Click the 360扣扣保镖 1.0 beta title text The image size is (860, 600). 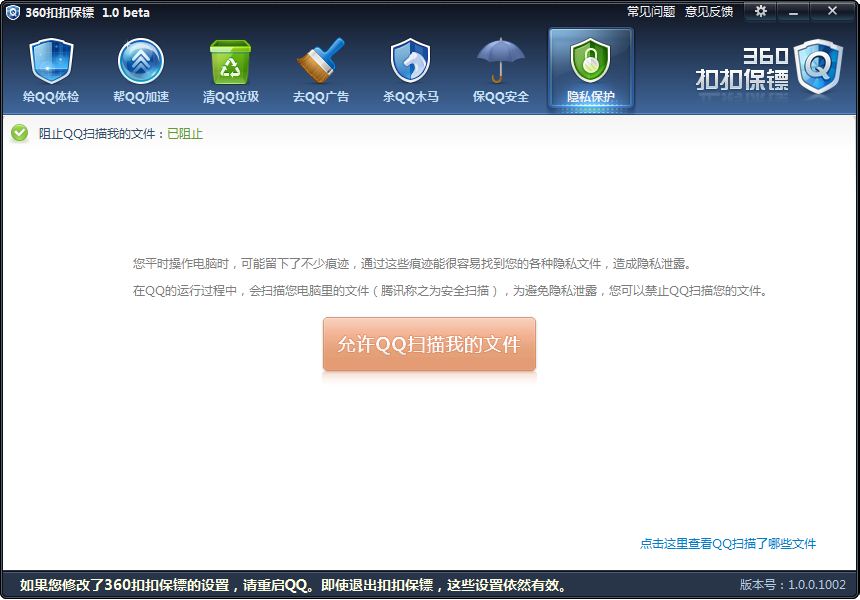coord(87,13)
